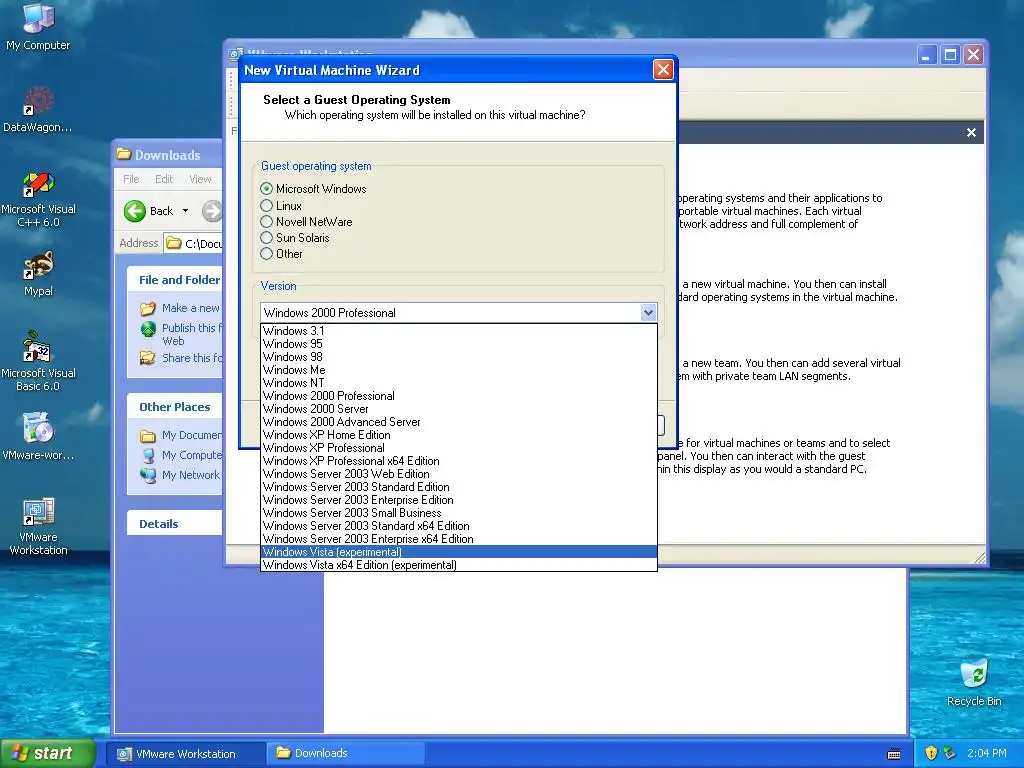Select the Other guest OS radio
Viewport: 1024px width, 768px height.
(x=266, y=254)
